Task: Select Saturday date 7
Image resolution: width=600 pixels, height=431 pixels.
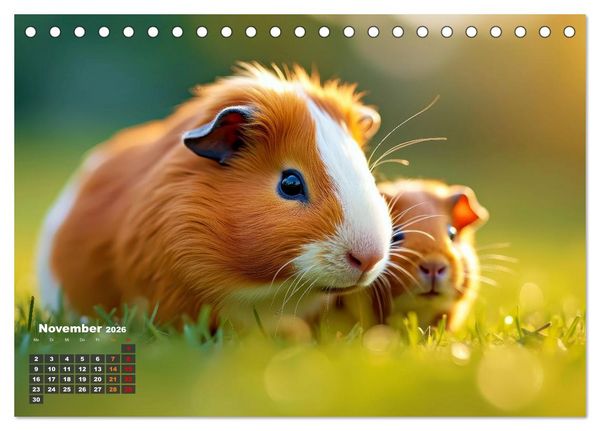Action: point(113,359)
